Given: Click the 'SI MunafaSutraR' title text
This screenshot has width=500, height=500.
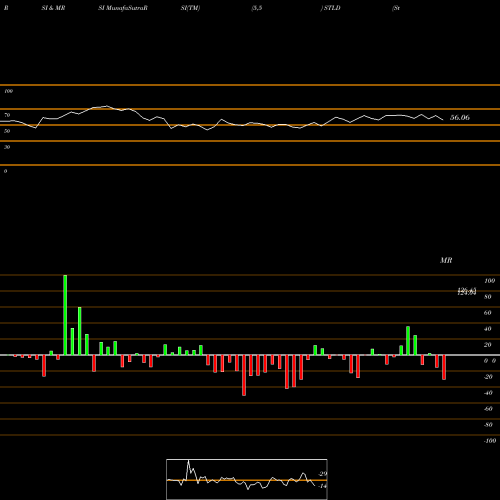Looking at the screenshot, I should (123, 8).
